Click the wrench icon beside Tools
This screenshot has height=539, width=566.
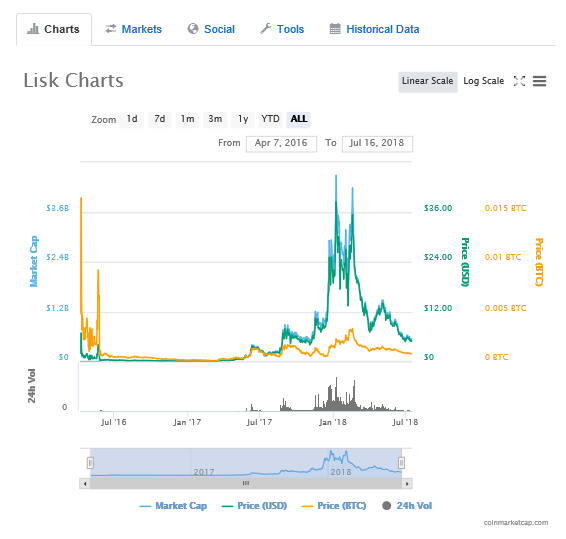266,29
